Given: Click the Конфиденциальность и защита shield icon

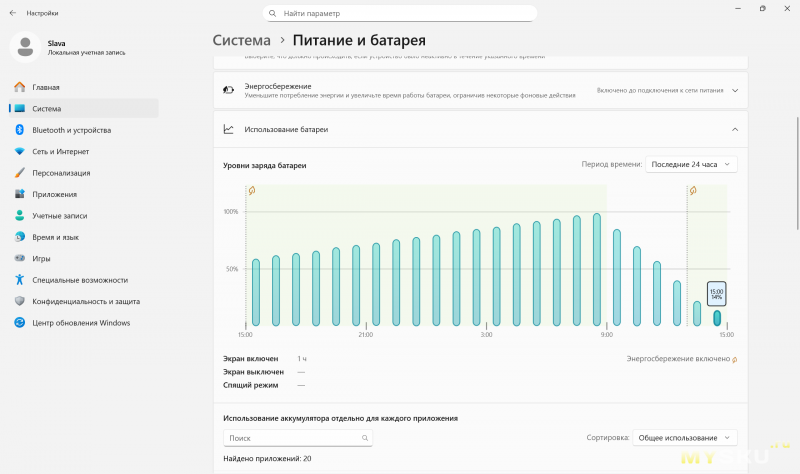Looking at the screenshot, I should click(x=19, y=301).
